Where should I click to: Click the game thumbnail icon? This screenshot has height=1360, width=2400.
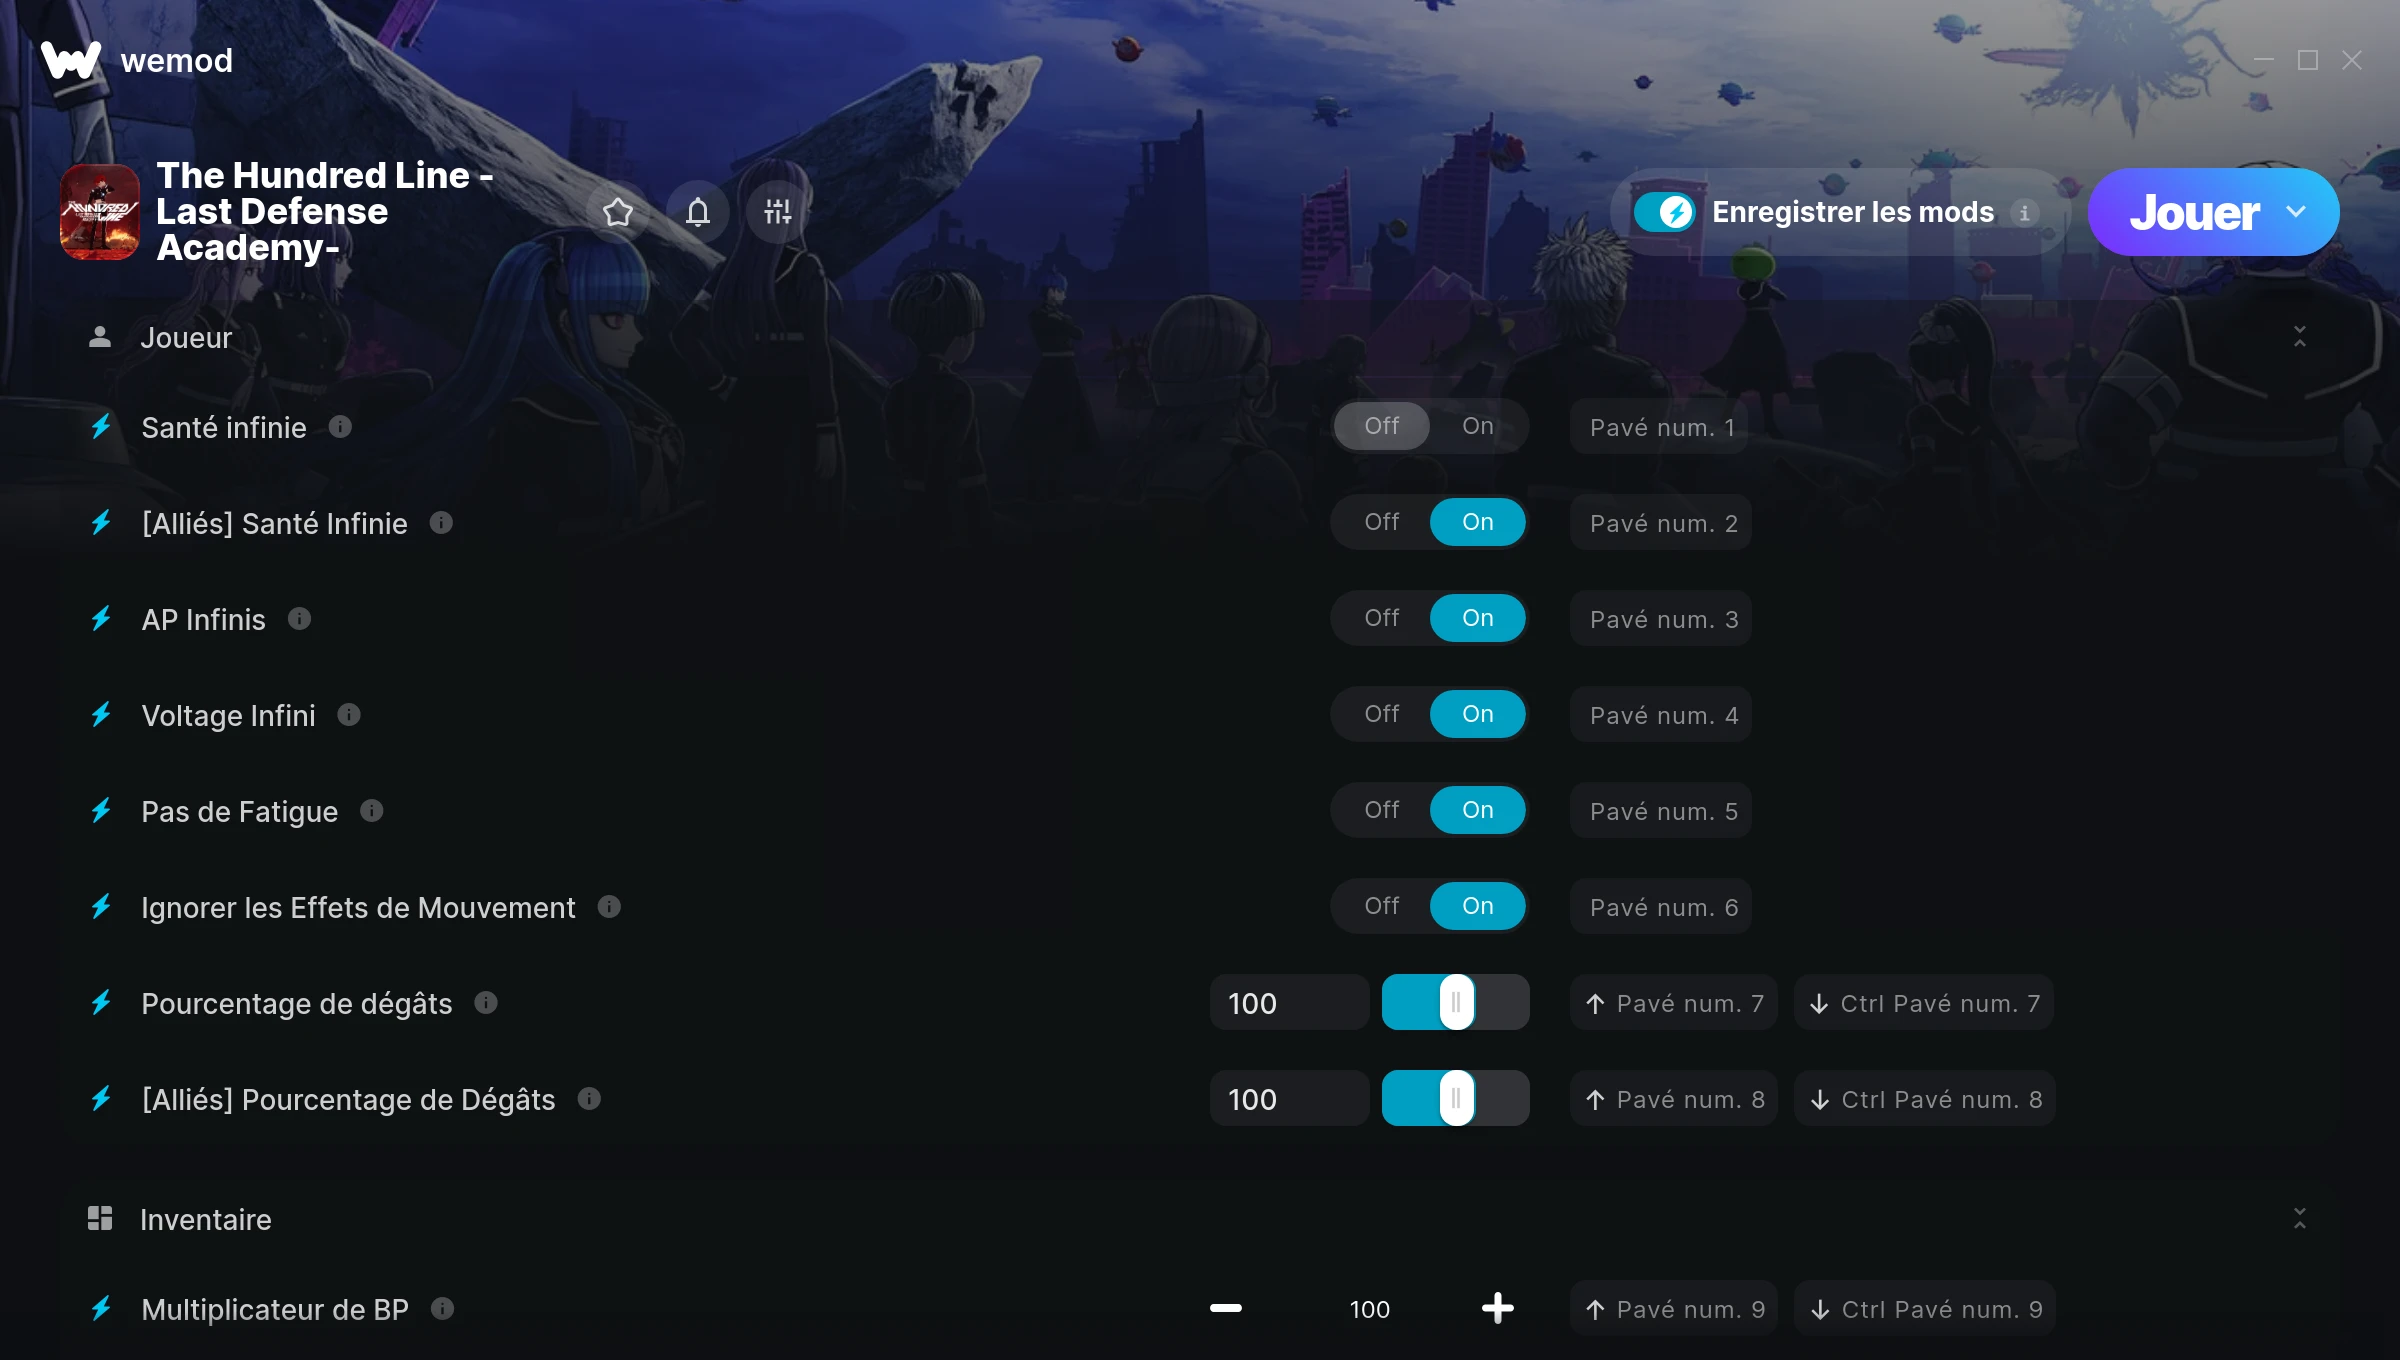click(100, 212)
